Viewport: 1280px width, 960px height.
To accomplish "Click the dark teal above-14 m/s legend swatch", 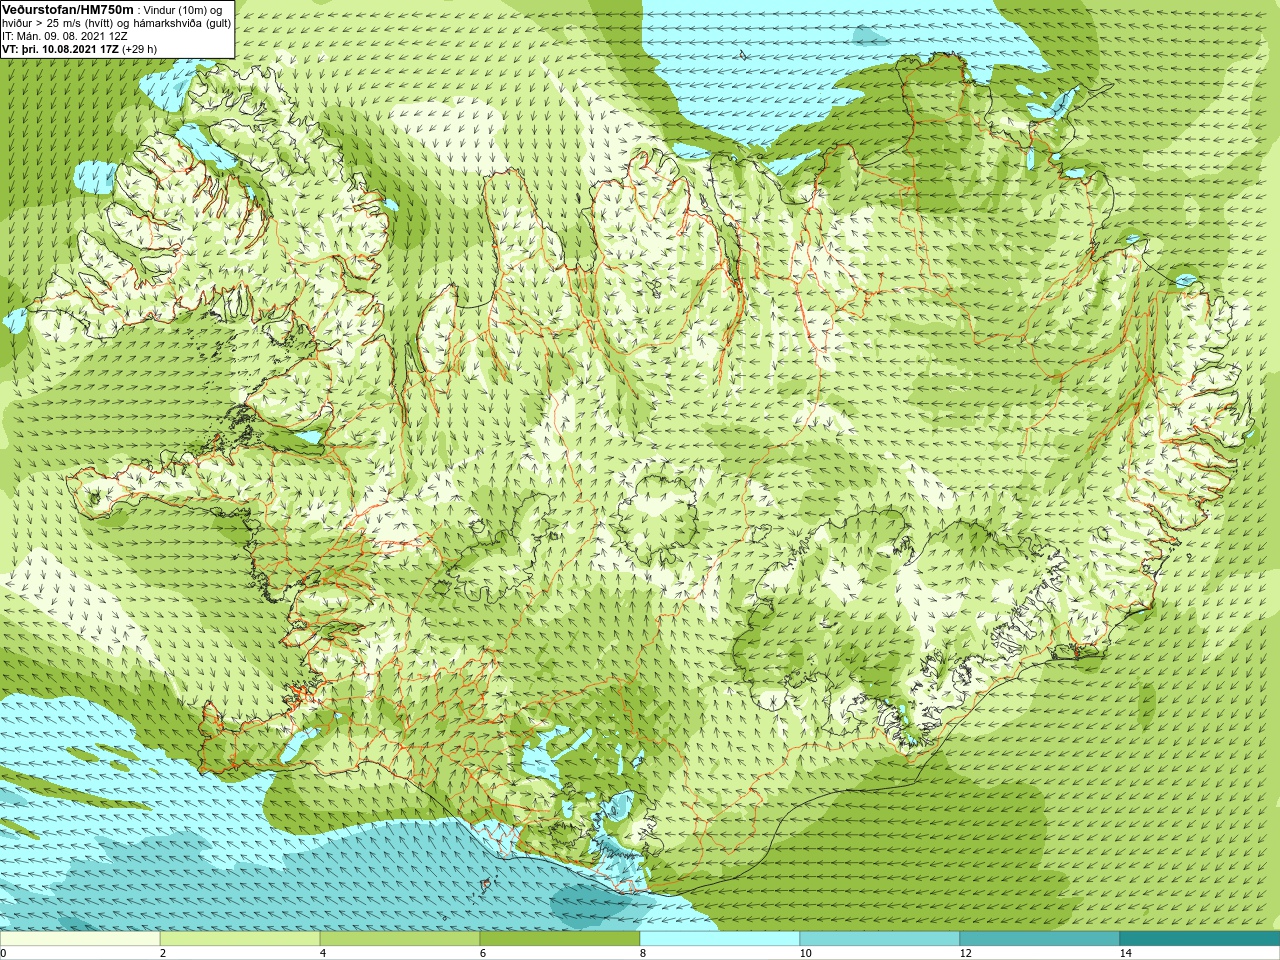I will (x=1200, y=939).
